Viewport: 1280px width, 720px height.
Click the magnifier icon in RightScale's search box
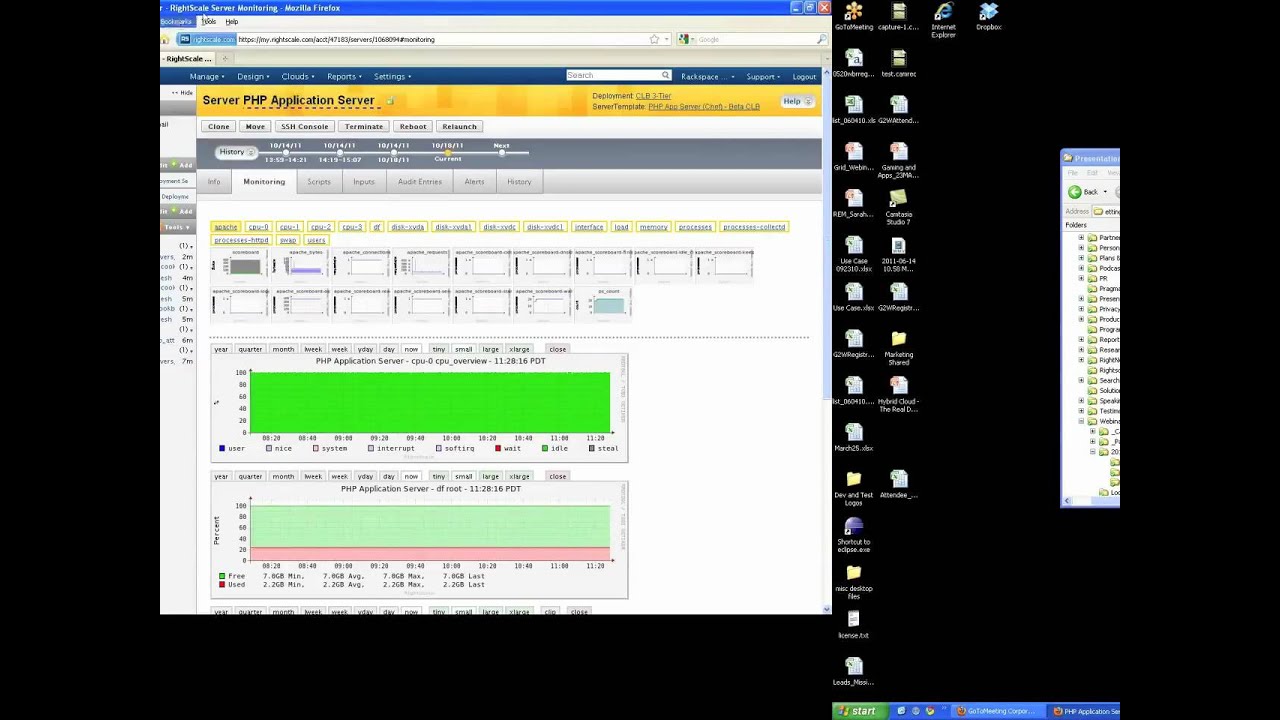[665, 75]
